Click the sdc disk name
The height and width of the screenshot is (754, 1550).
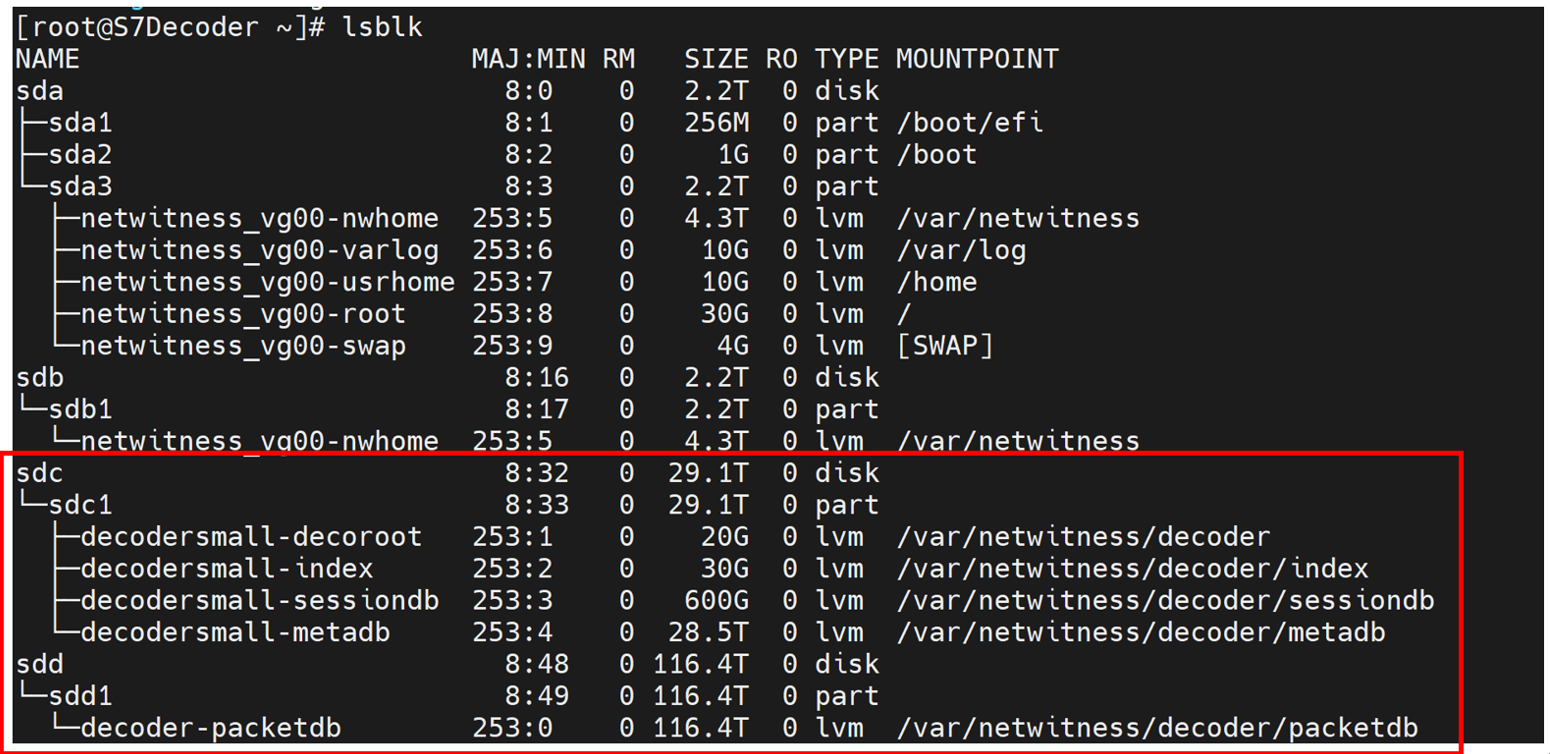point(40,473)
